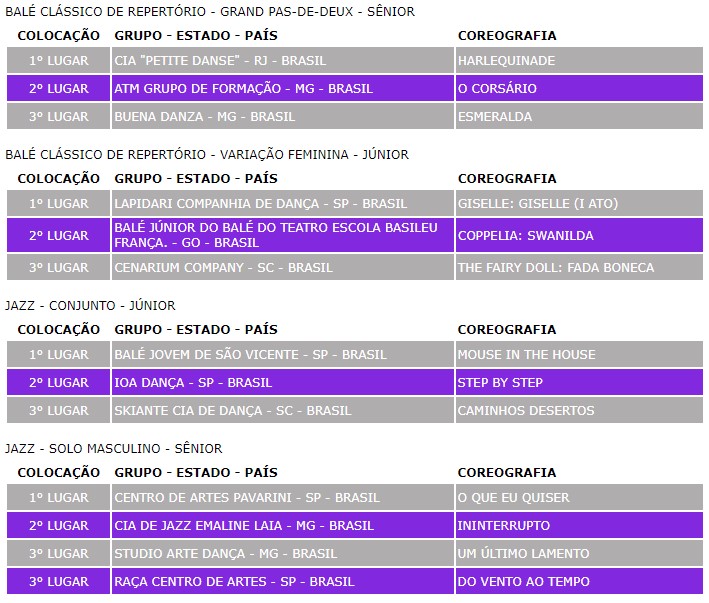Image resolution: width=709 pixels, height=603 pixels.
Task: Select IOA Dança group row
Action: point(193,383)
